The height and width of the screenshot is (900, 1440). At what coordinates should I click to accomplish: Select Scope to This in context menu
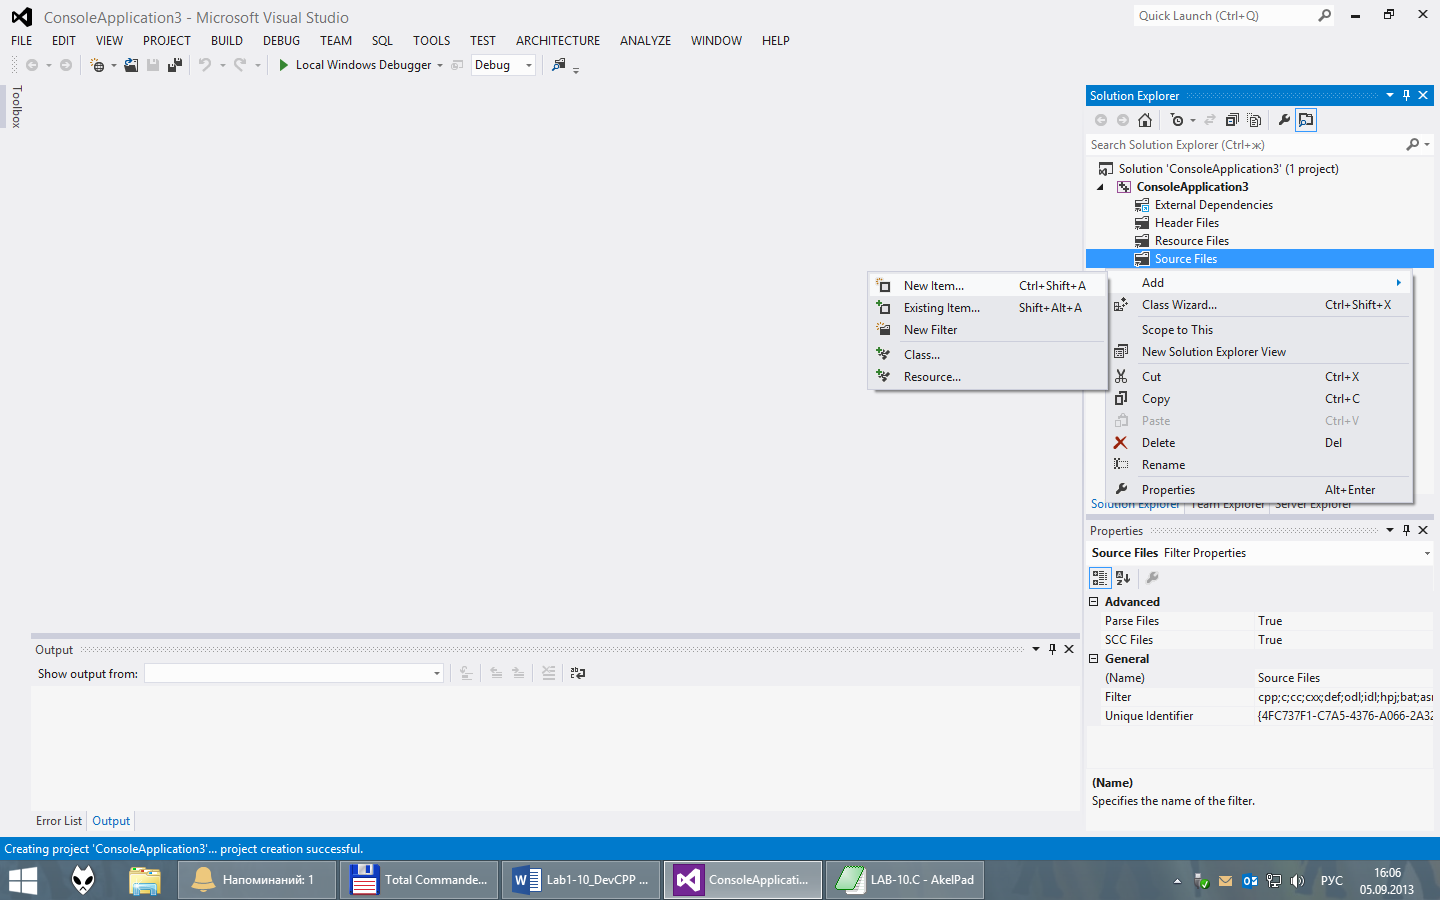(1260, 330)
